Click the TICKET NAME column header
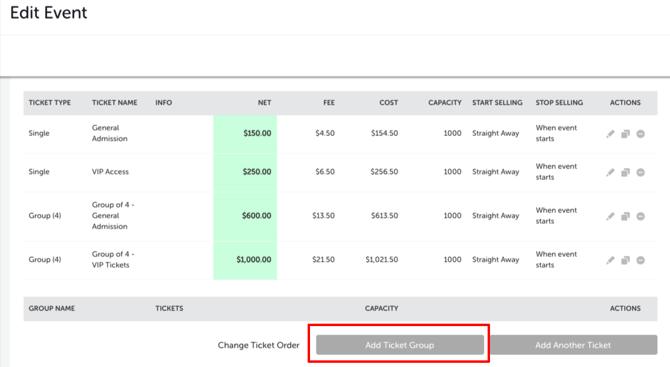The image size is (670, 367). 115,103
